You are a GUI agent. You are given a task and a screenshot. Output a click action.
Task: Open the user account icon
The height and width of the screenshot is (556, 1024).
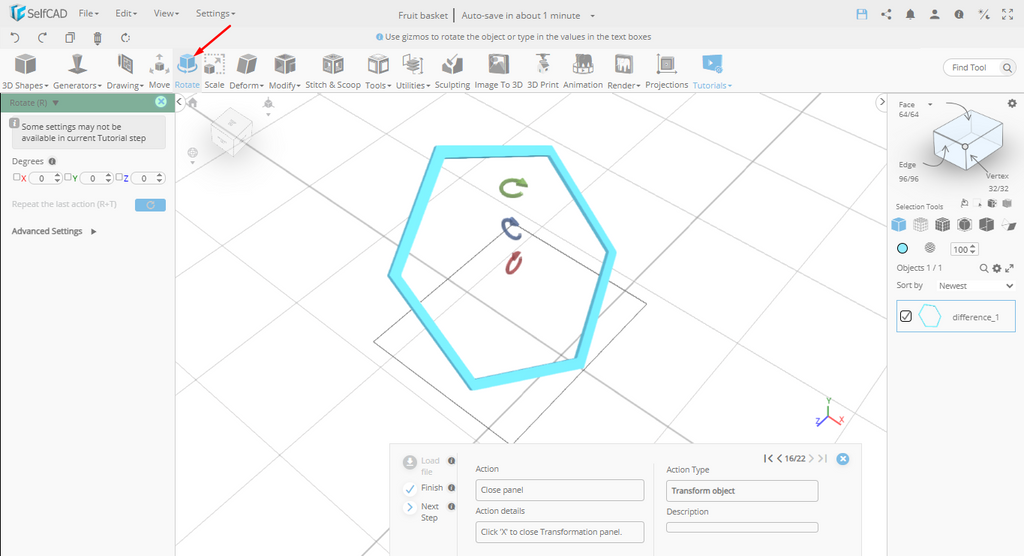tap(935, 14)
